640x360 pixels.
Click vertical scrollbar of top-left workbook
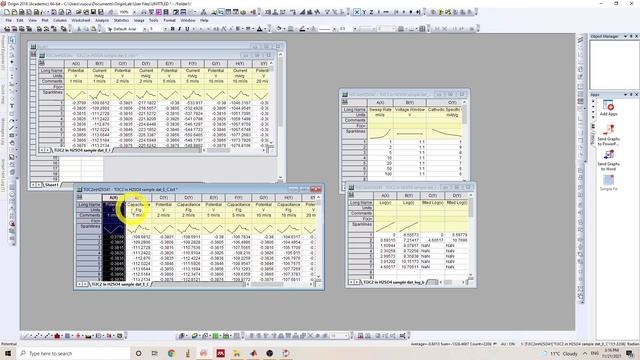coord(271,104)
